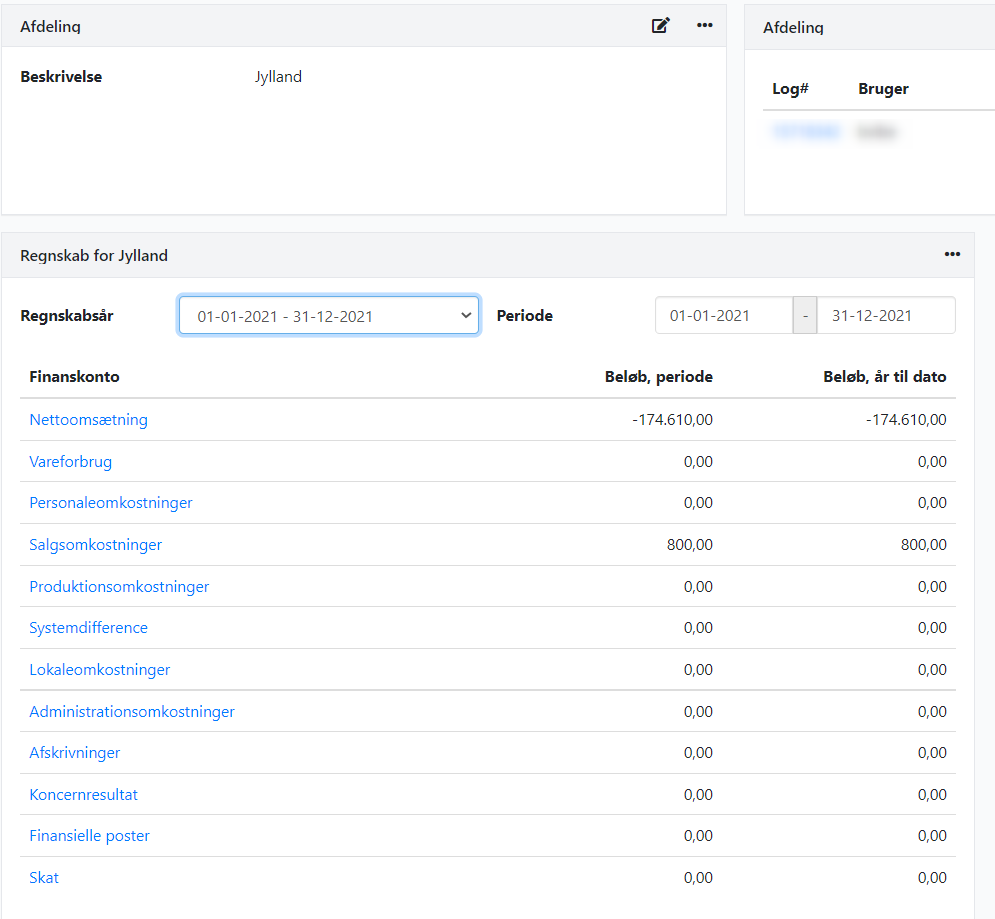
Task: Click the Produktionsomkostninger link
Action: pyautogui.click(x=119, y=587)
